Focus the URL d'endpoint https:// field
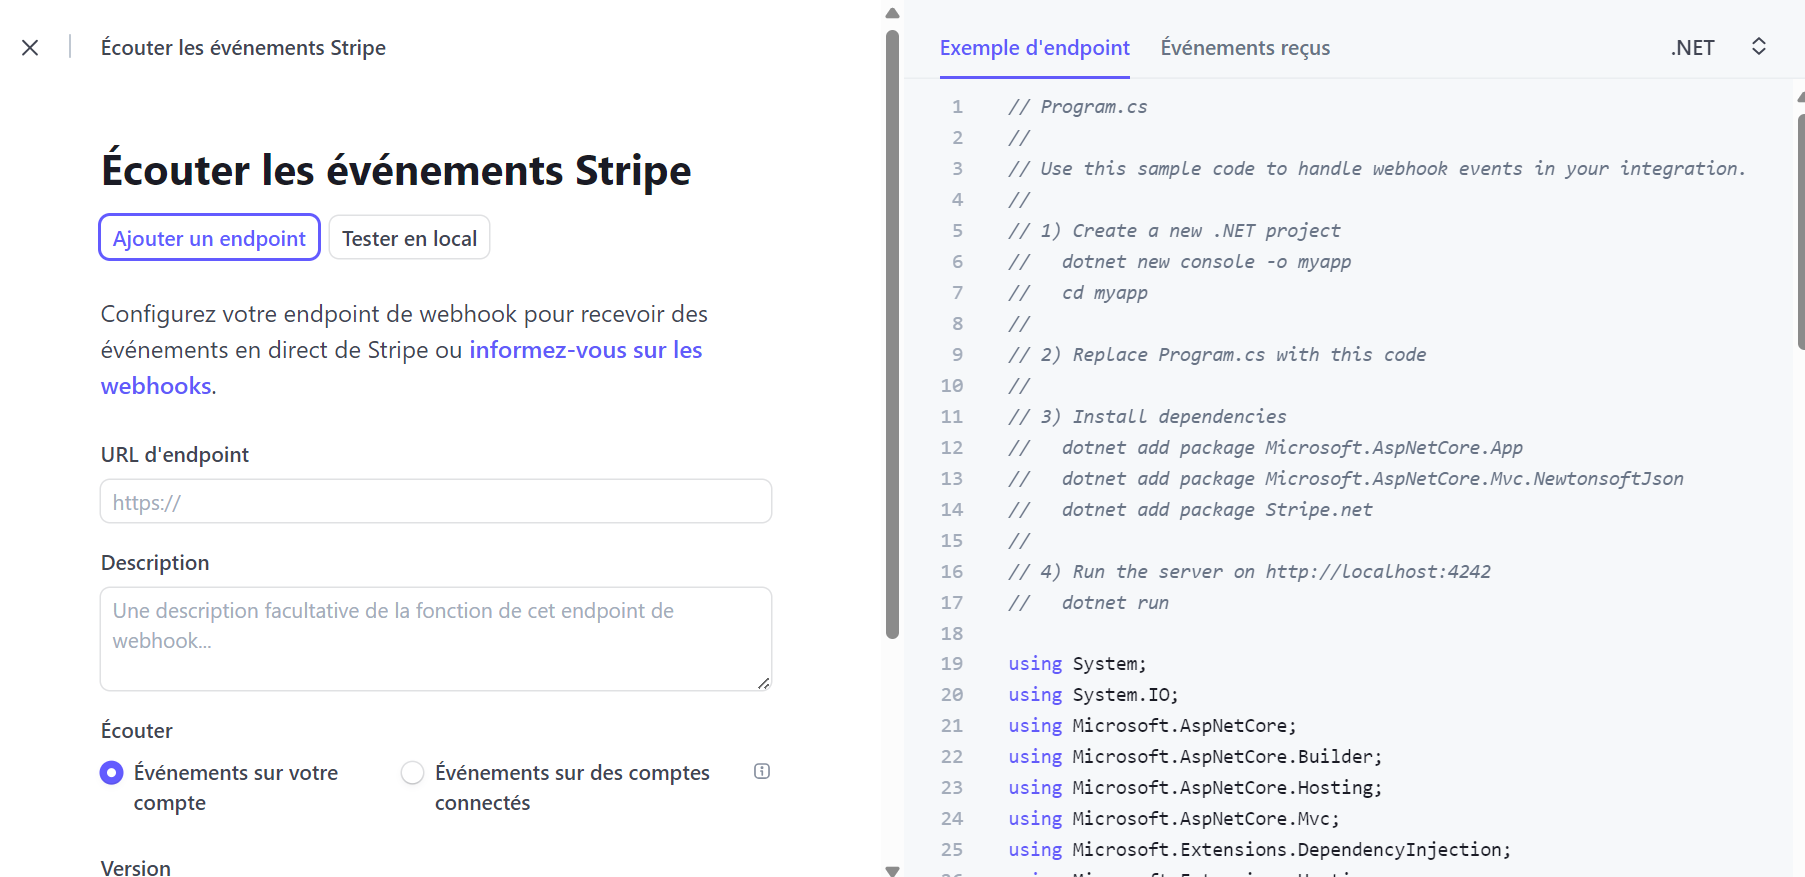Image resolution: width=1805 pixels, height=877 pixels. [x=436, y=501]
